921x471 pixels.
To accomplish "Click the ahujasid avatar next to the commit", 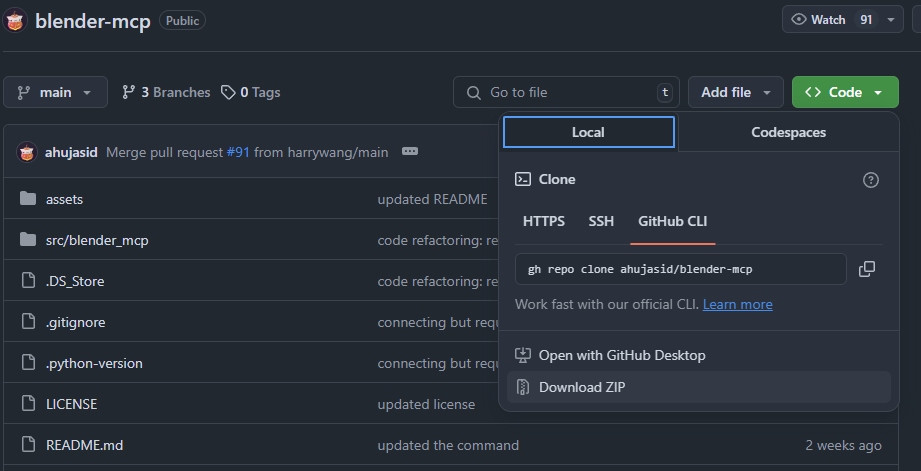I will tap(27, 152).
